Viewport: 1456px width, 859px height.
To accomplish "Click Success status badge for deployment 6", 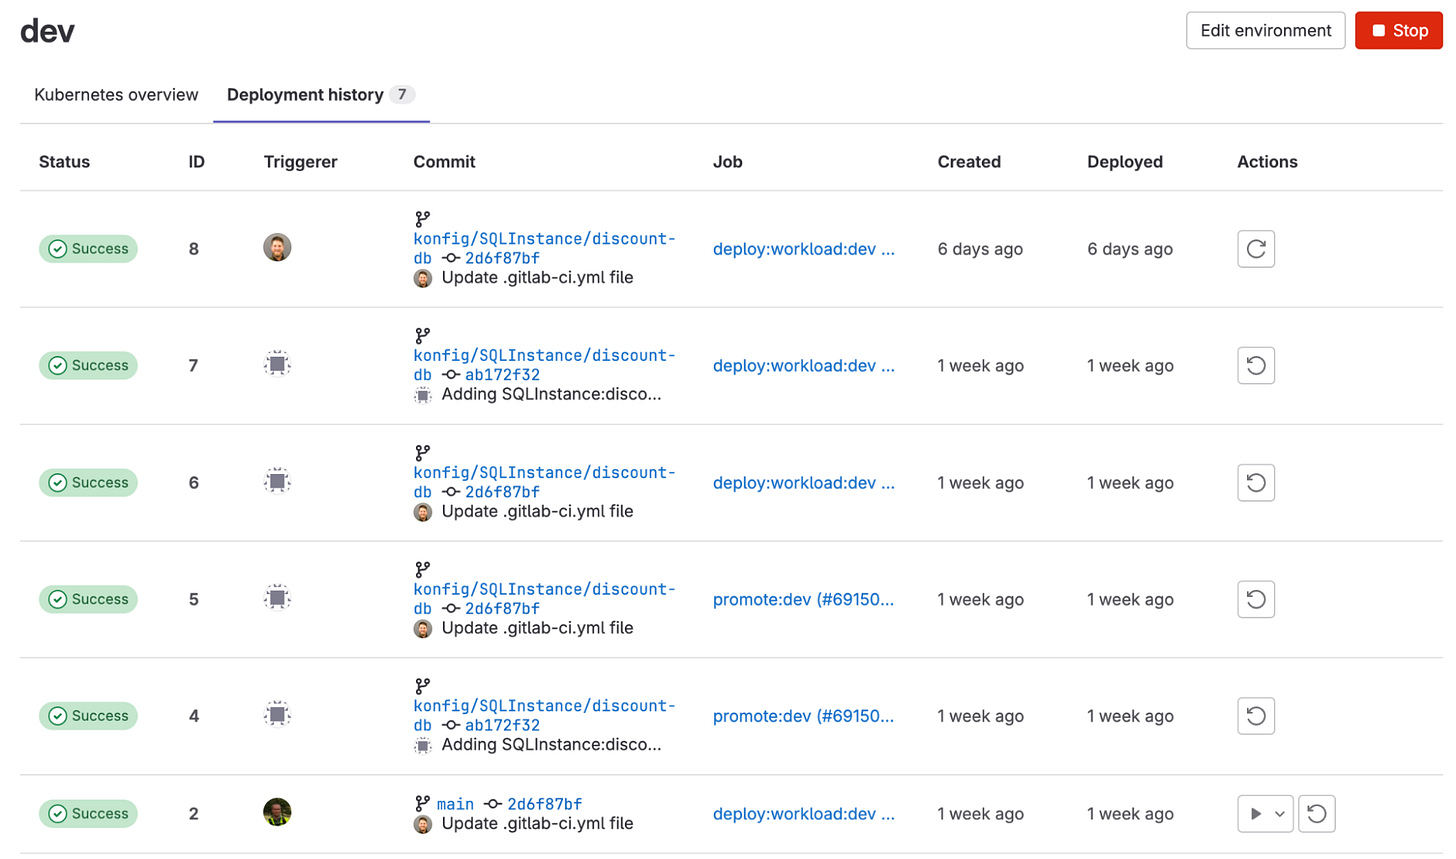I will pos(88,483).
